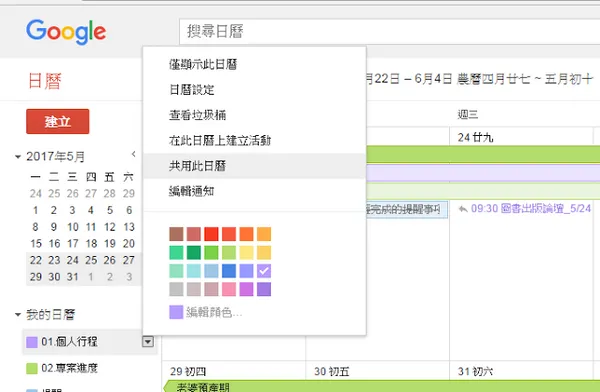The height and width of the screenshot is (392, 600).
Task: Open 日曆設定 from the context menu
Action: click(x=254, y=90)
